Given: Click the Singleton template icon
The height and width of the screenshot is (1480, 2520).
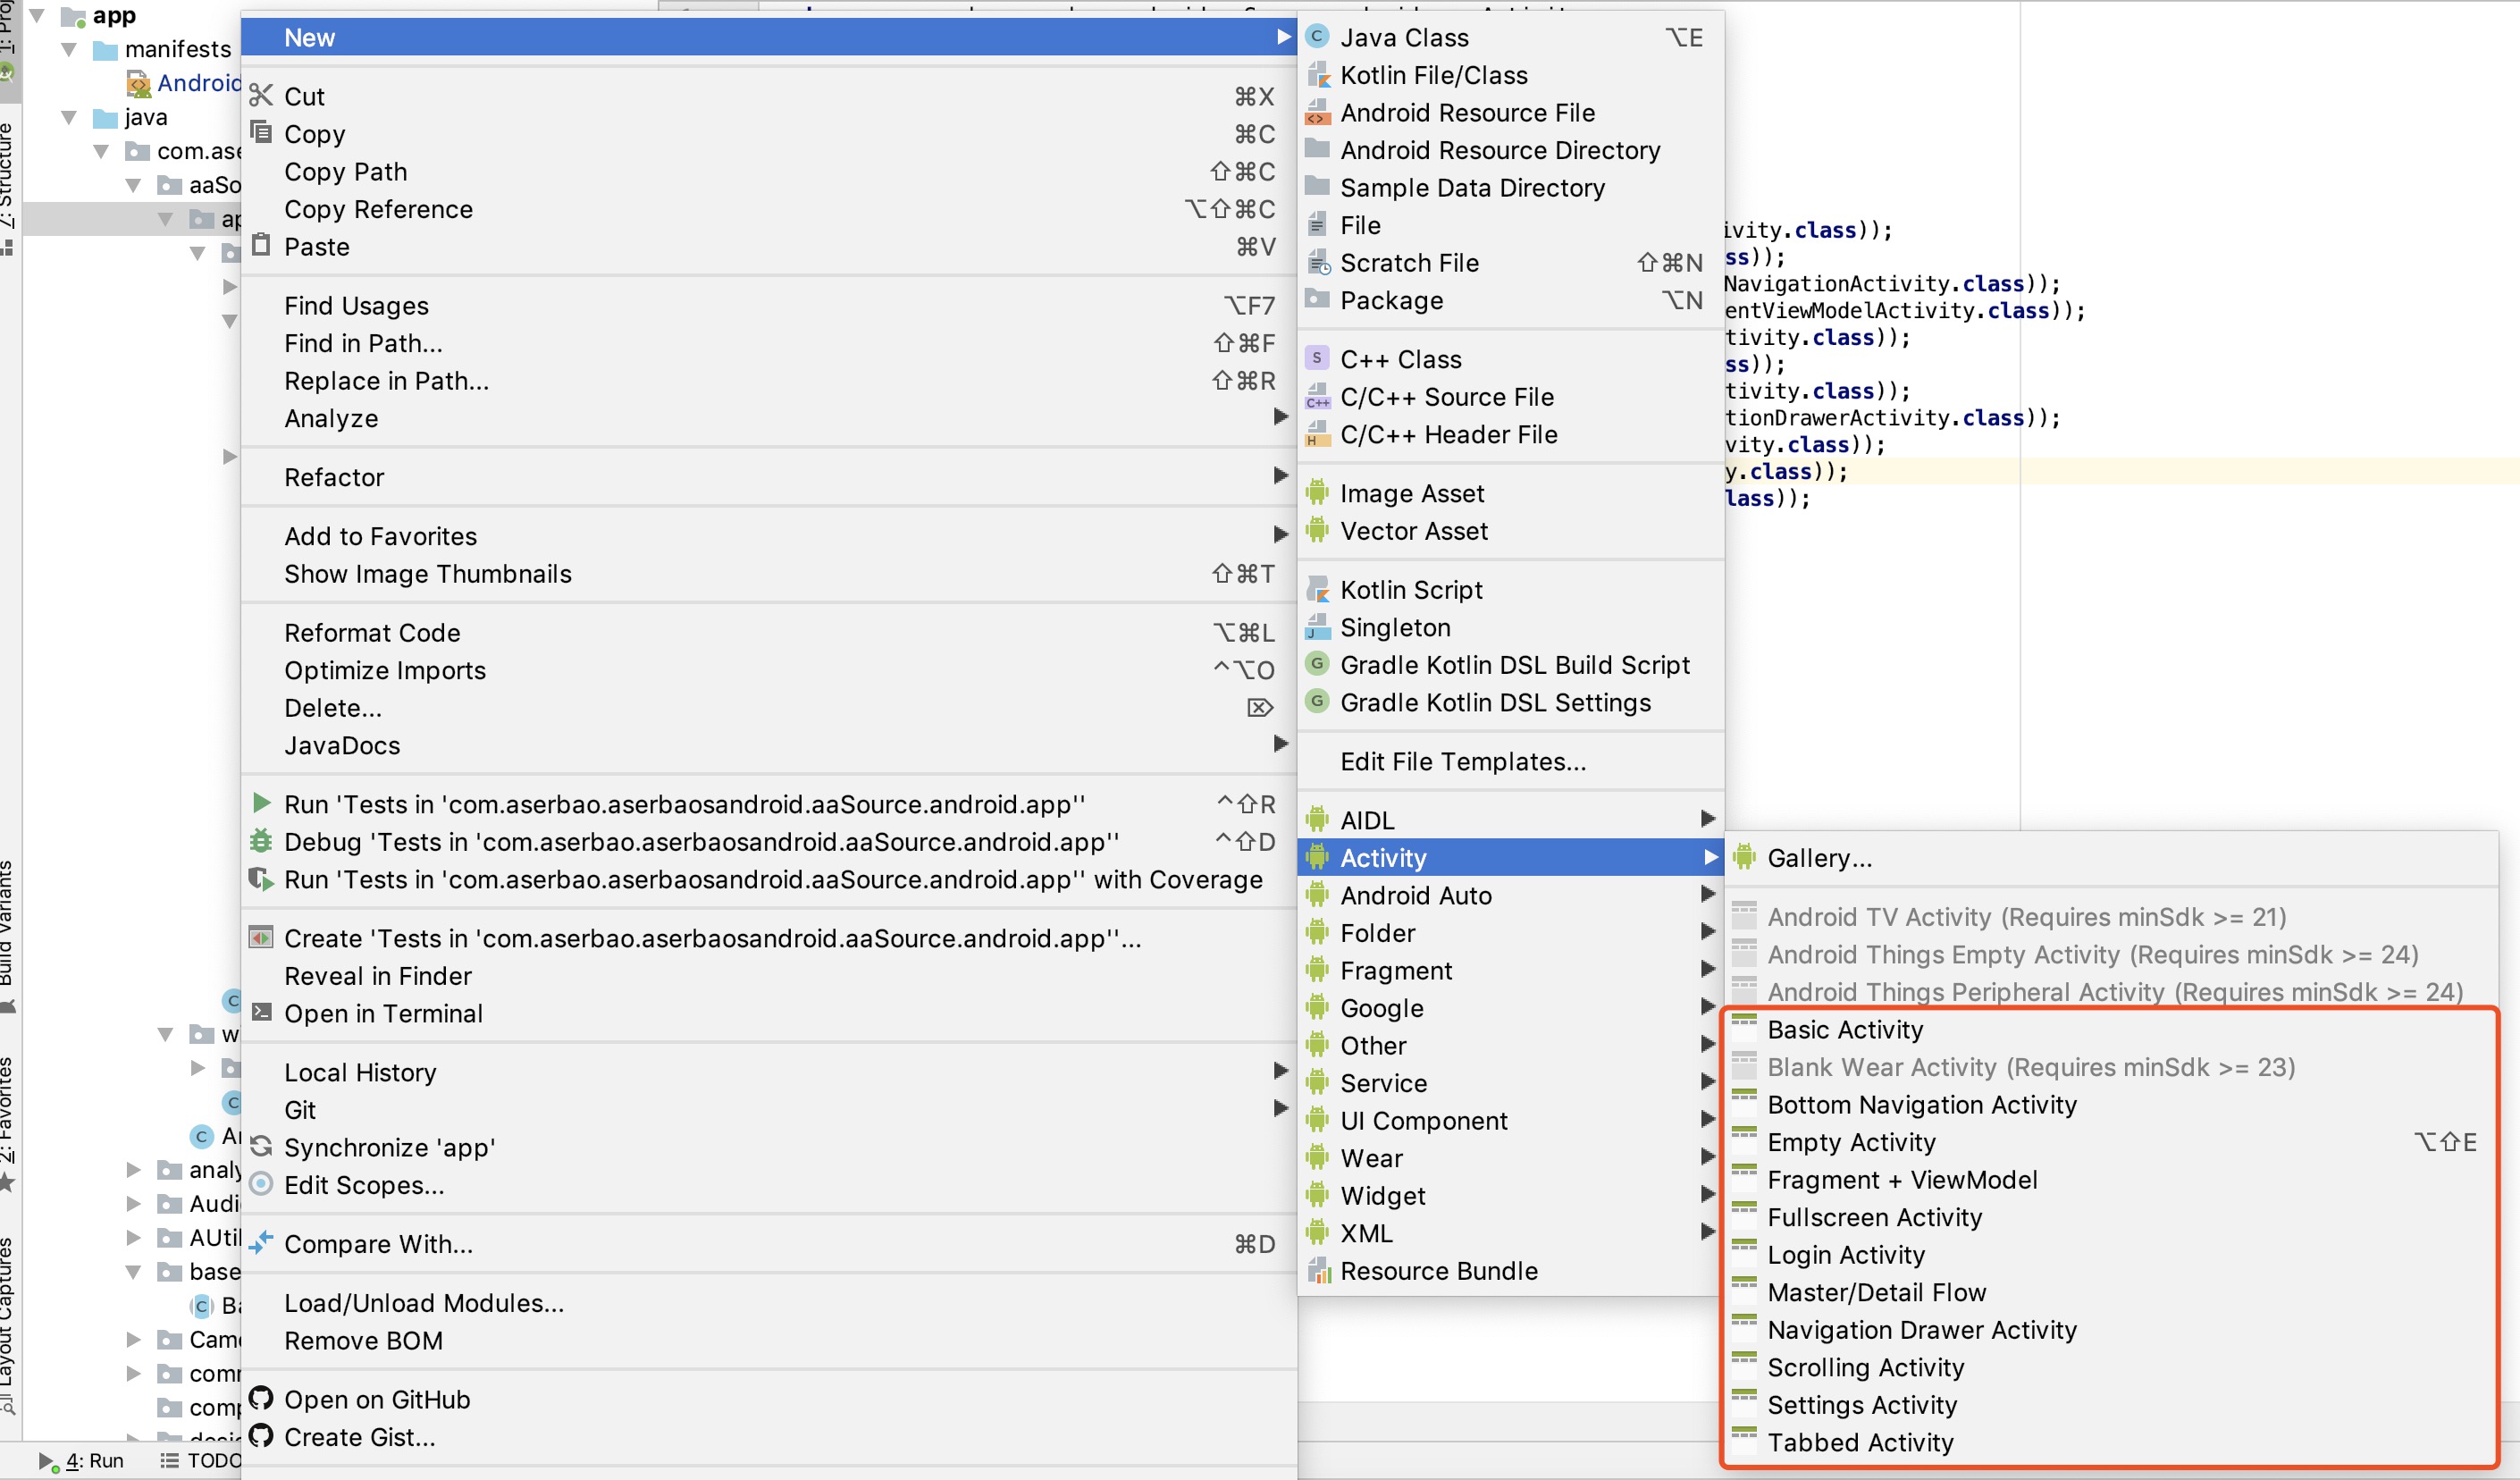Looking at the screenshot, I should [x=1318, y=627].
